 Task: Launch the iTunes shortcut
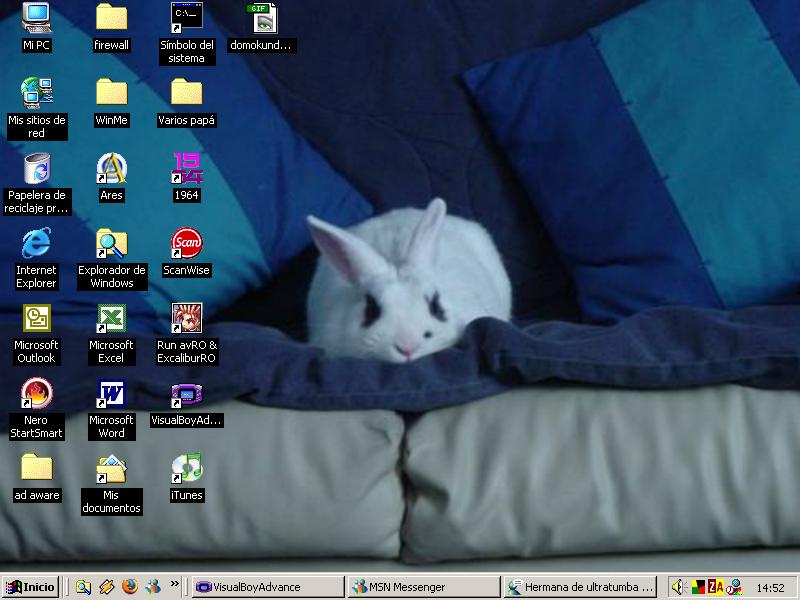click(186, 468)
